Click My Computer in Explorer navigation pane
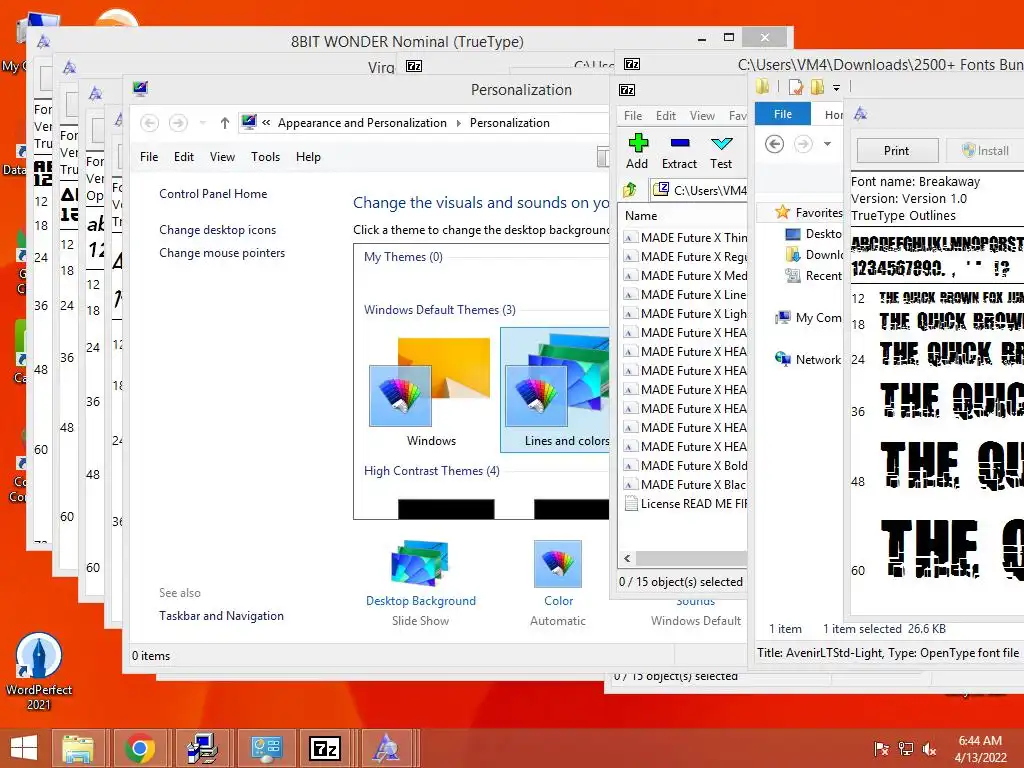Screen dimensions: 1024x768 (808, 318)
